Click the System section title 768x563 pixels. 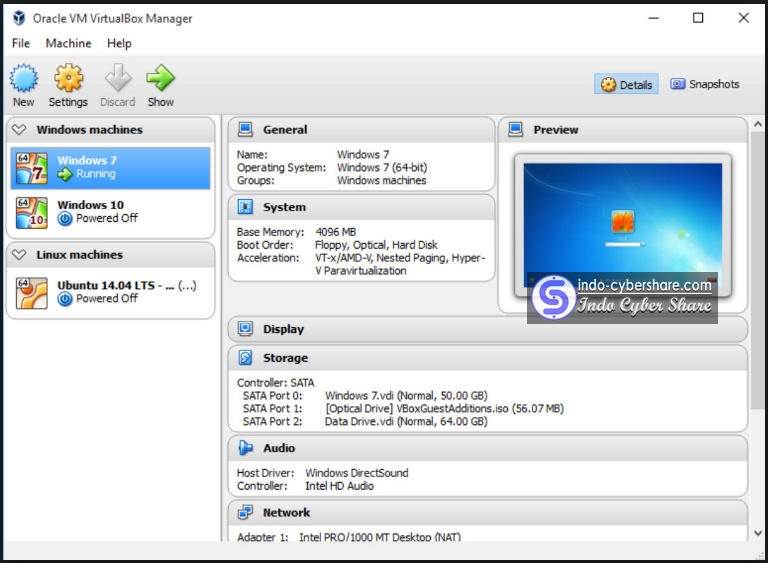click(x=284, y=207)
